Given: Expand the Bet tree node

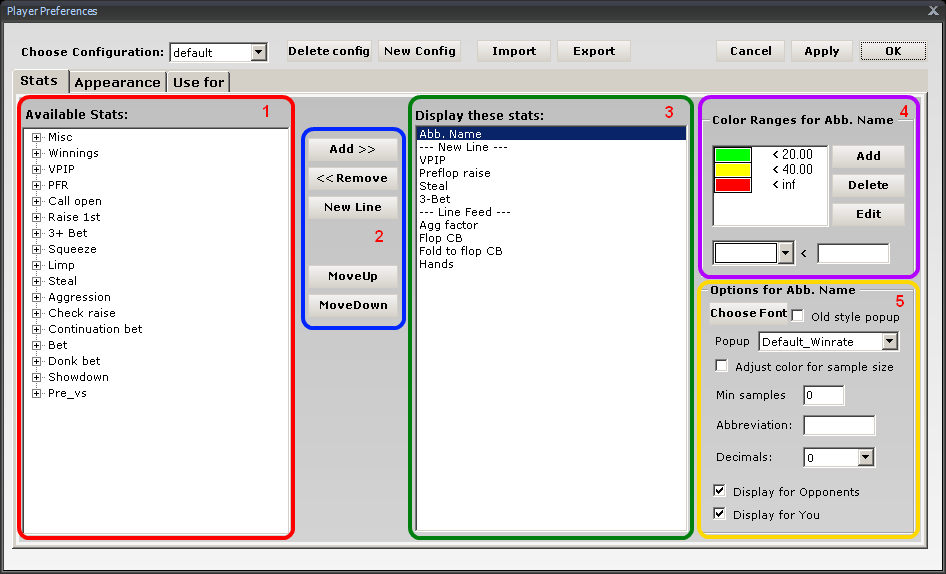Looking at the screenshot, I should click(x=37, y=345).
